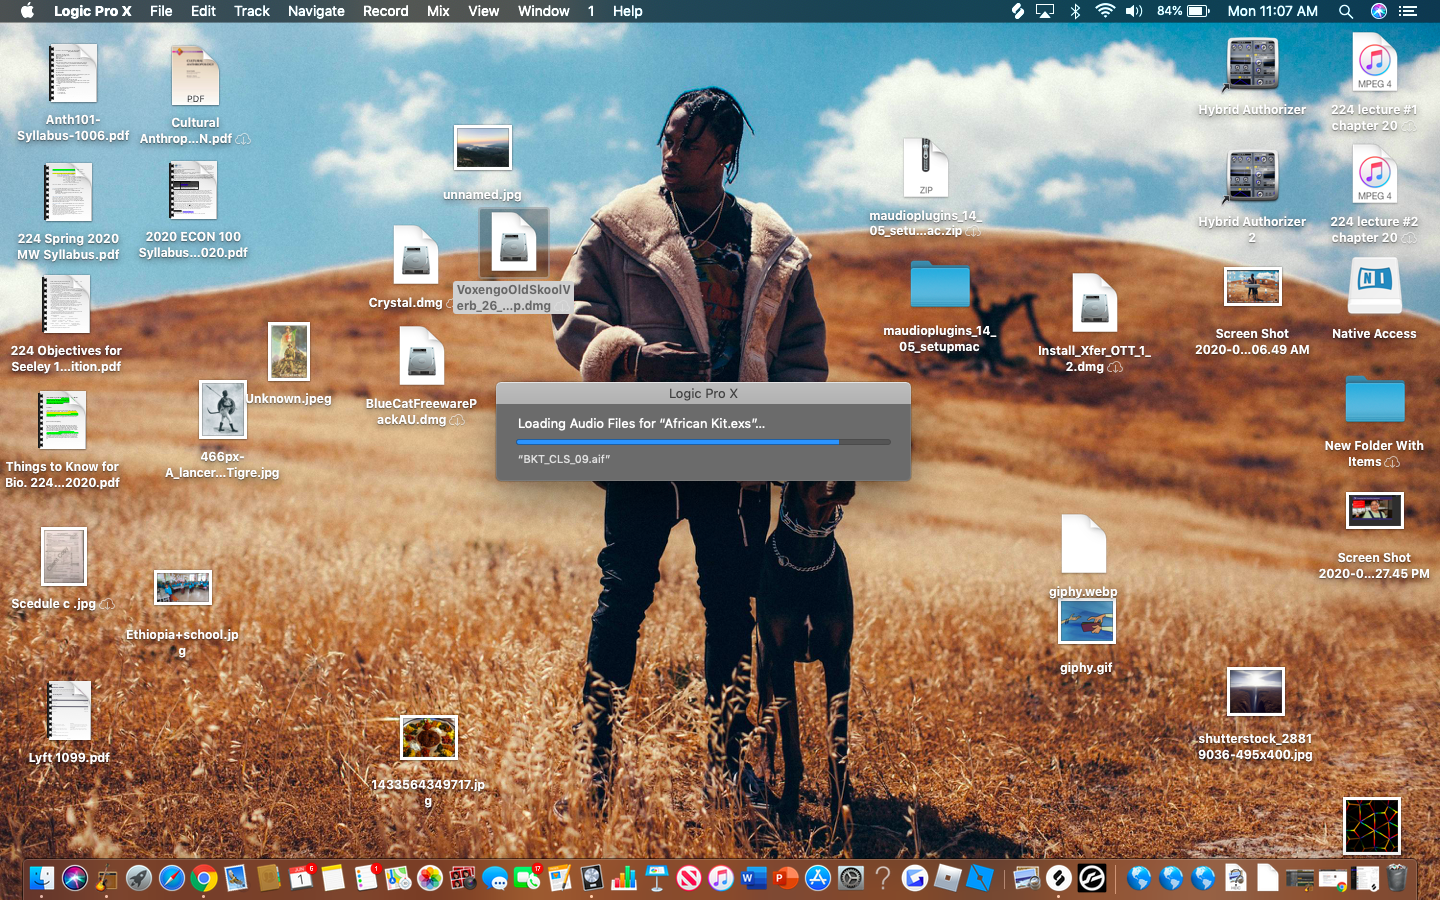Open the Navigate menu
This screenshot has height=900, width=1440.
tap(316, 11)
